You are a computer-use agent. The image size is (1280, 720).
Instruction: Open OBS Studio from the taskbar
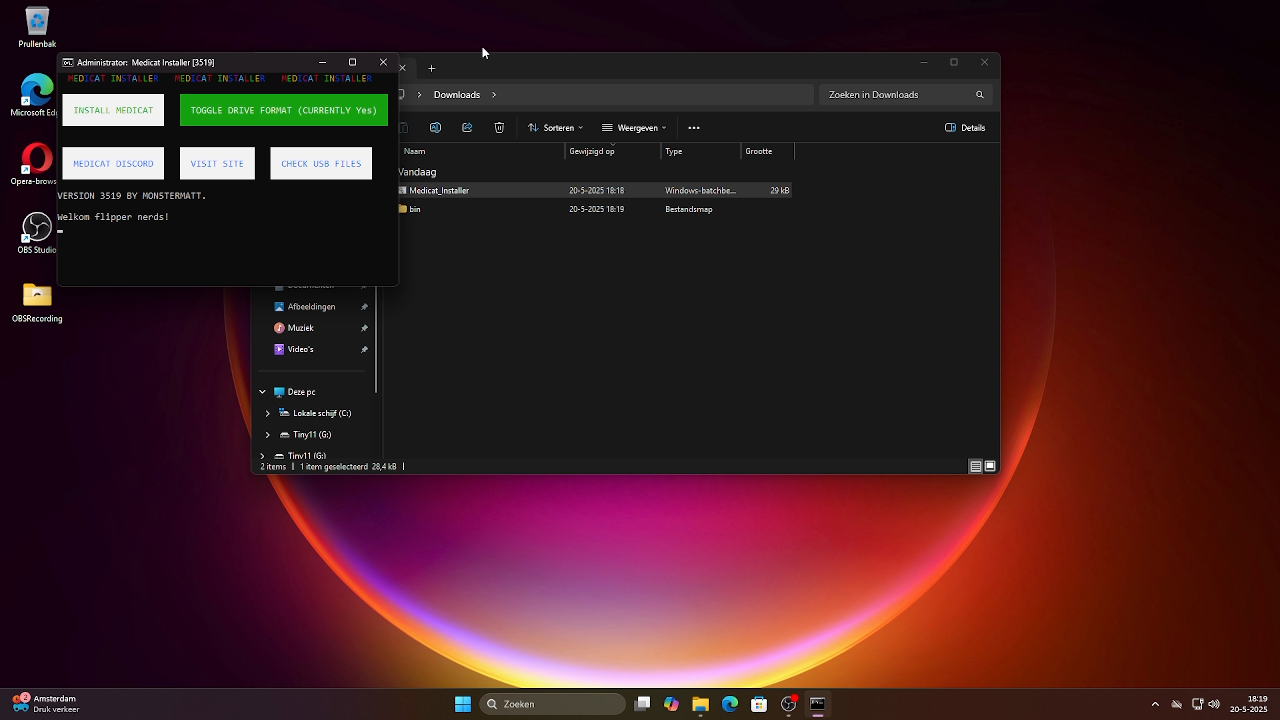788,704
